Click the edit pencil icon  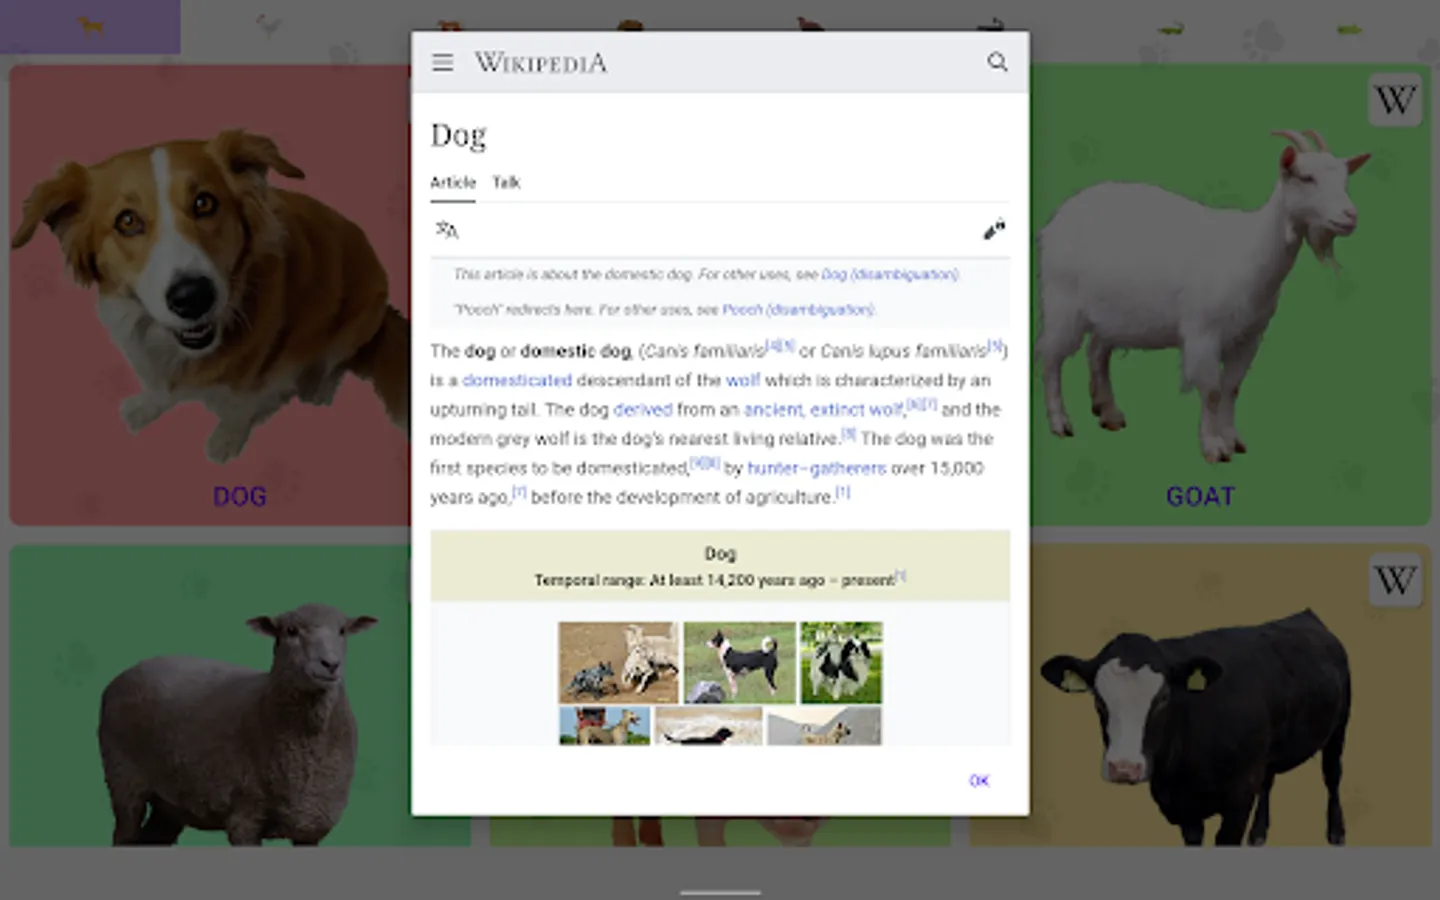(x=994, y=230)
